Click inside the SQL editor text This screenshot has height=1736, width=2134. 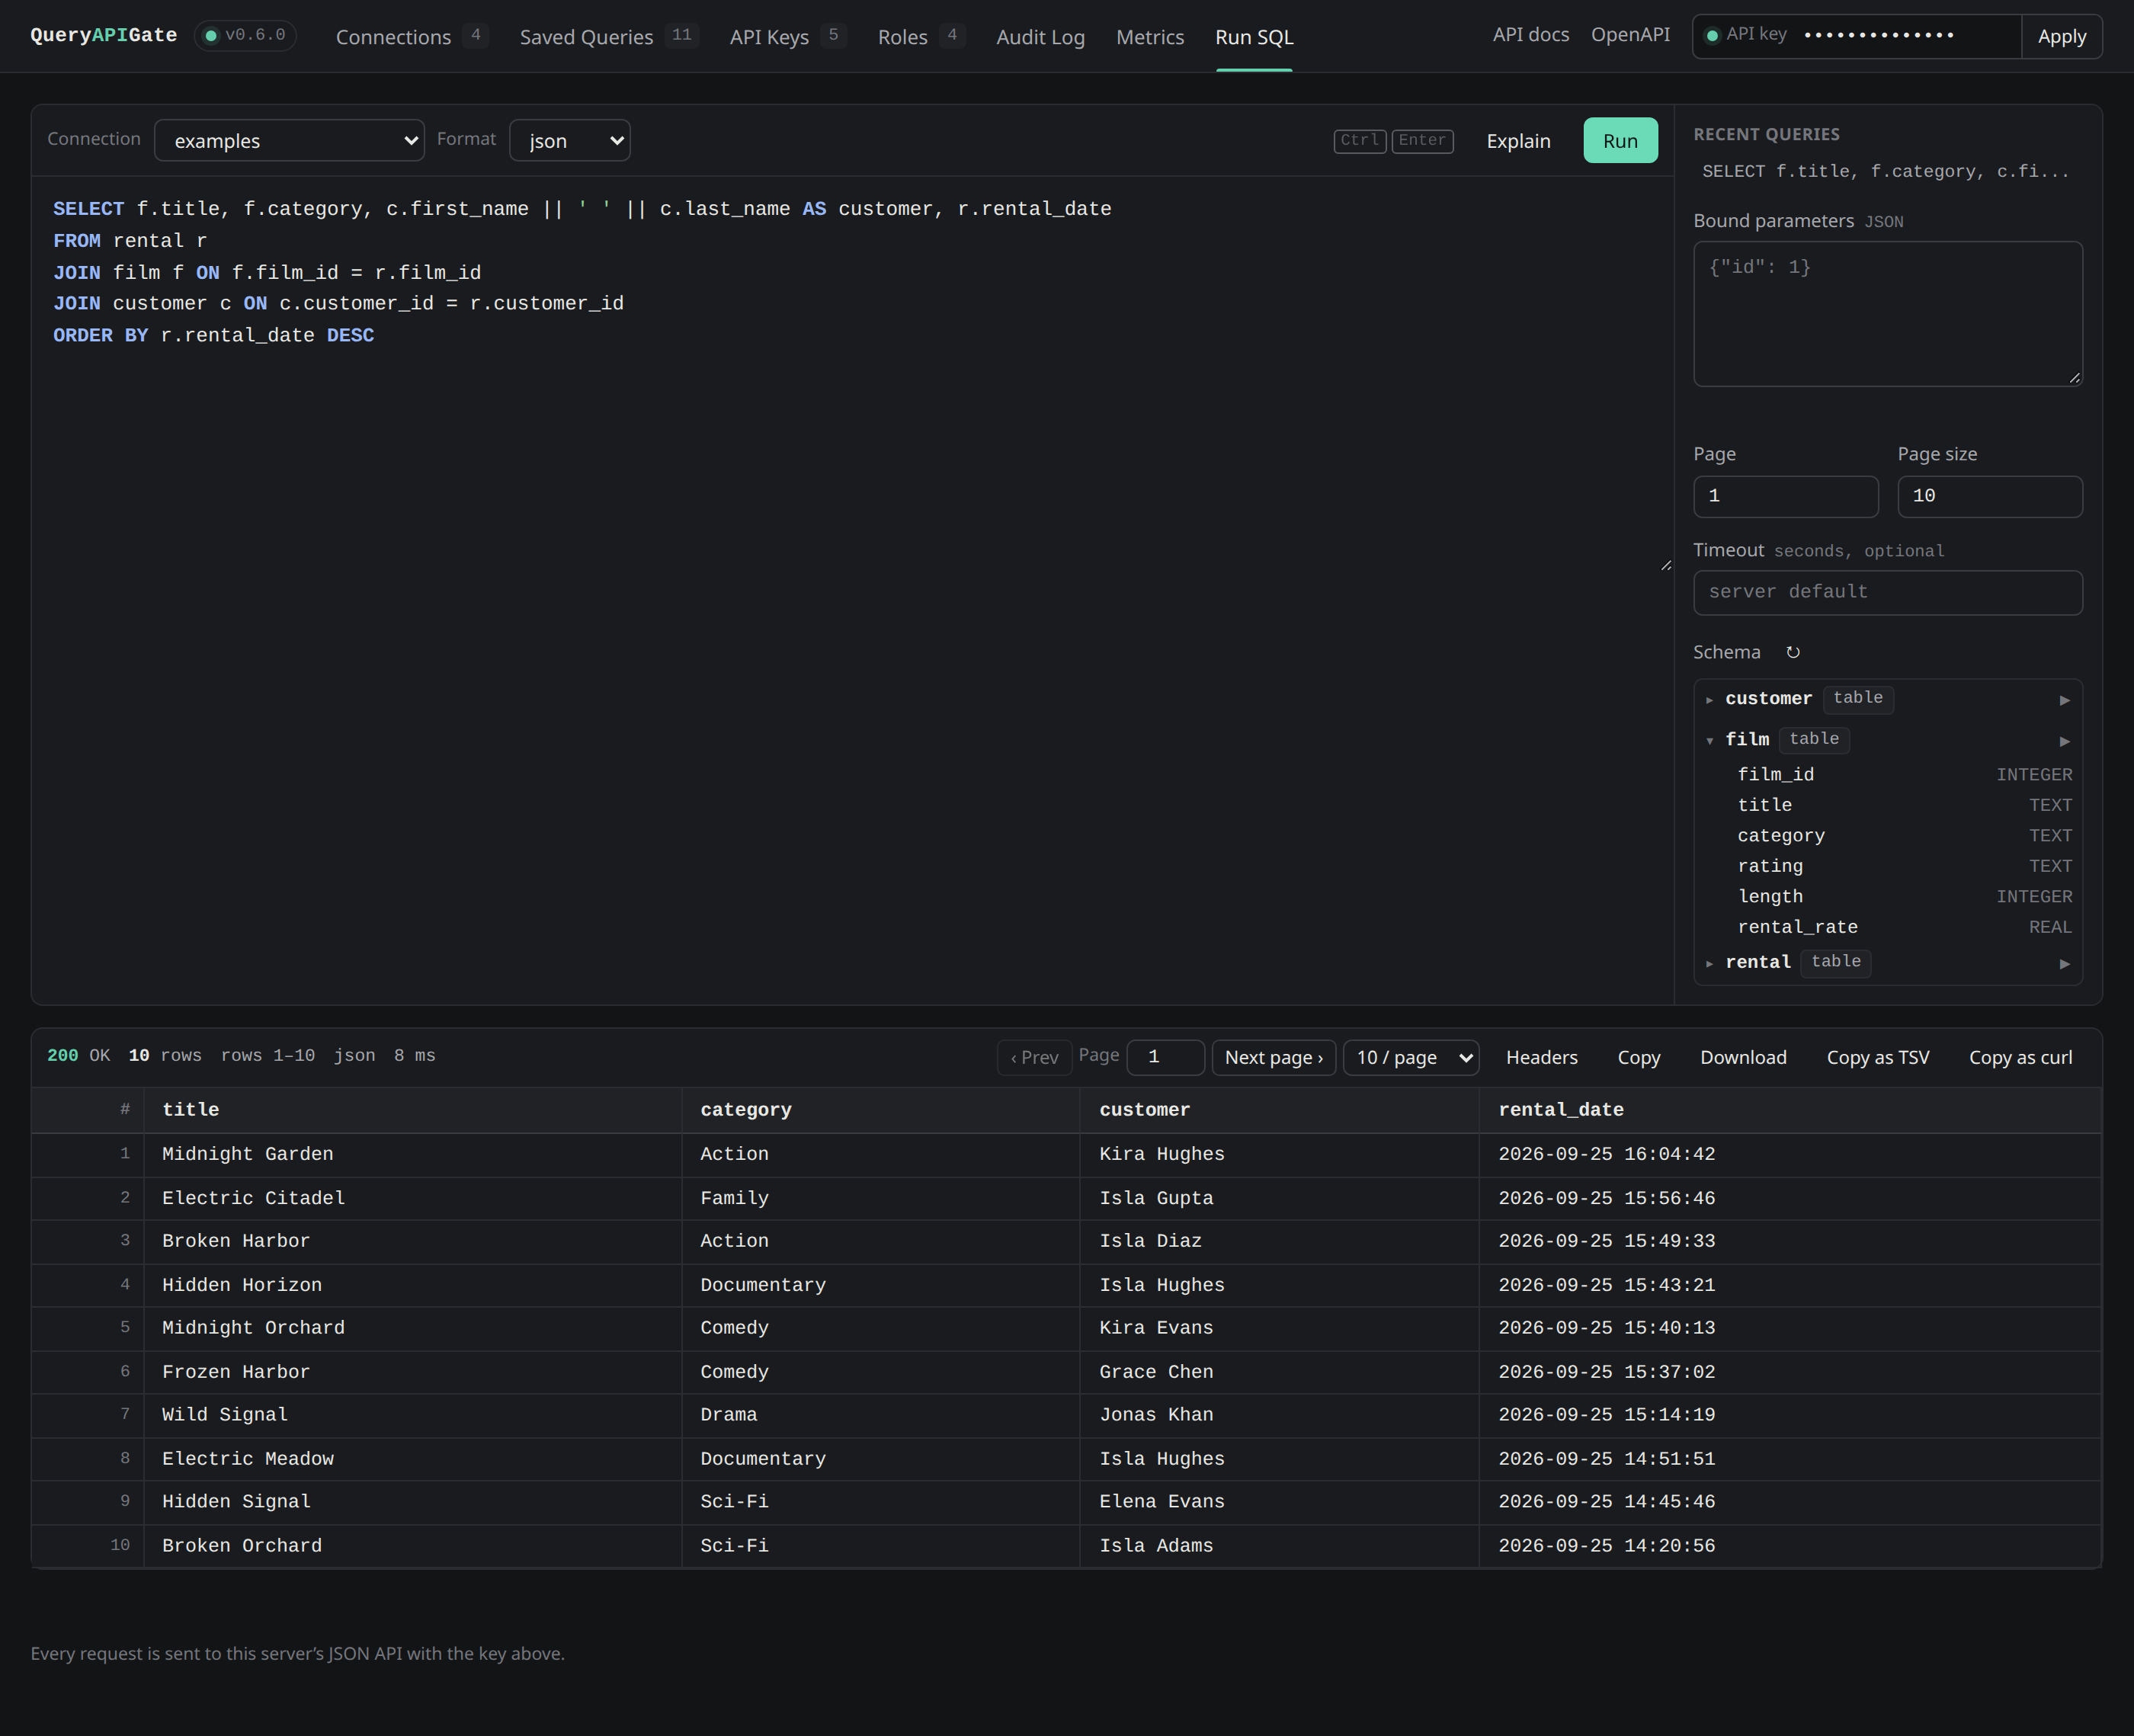pos(852,375)
